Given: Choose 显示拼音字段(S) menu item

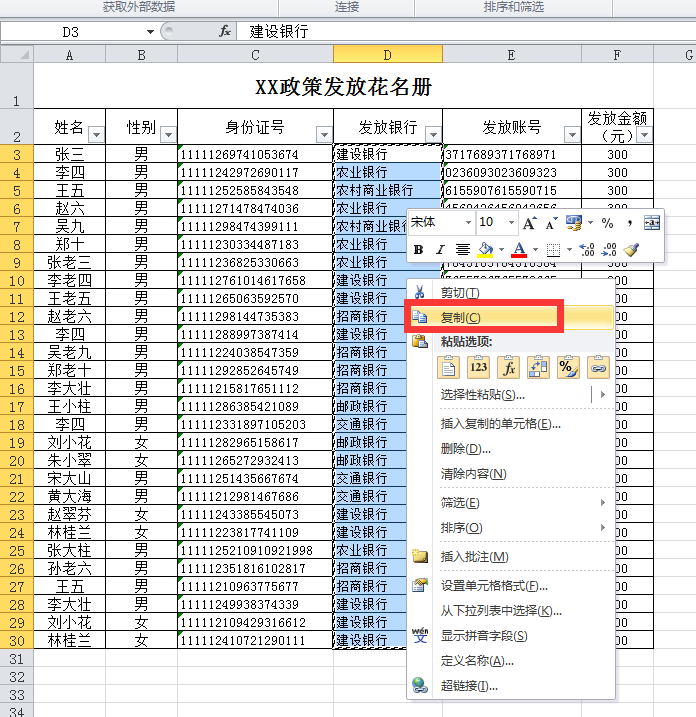Looking at the screenshot, I should click(x=510, y=636).
